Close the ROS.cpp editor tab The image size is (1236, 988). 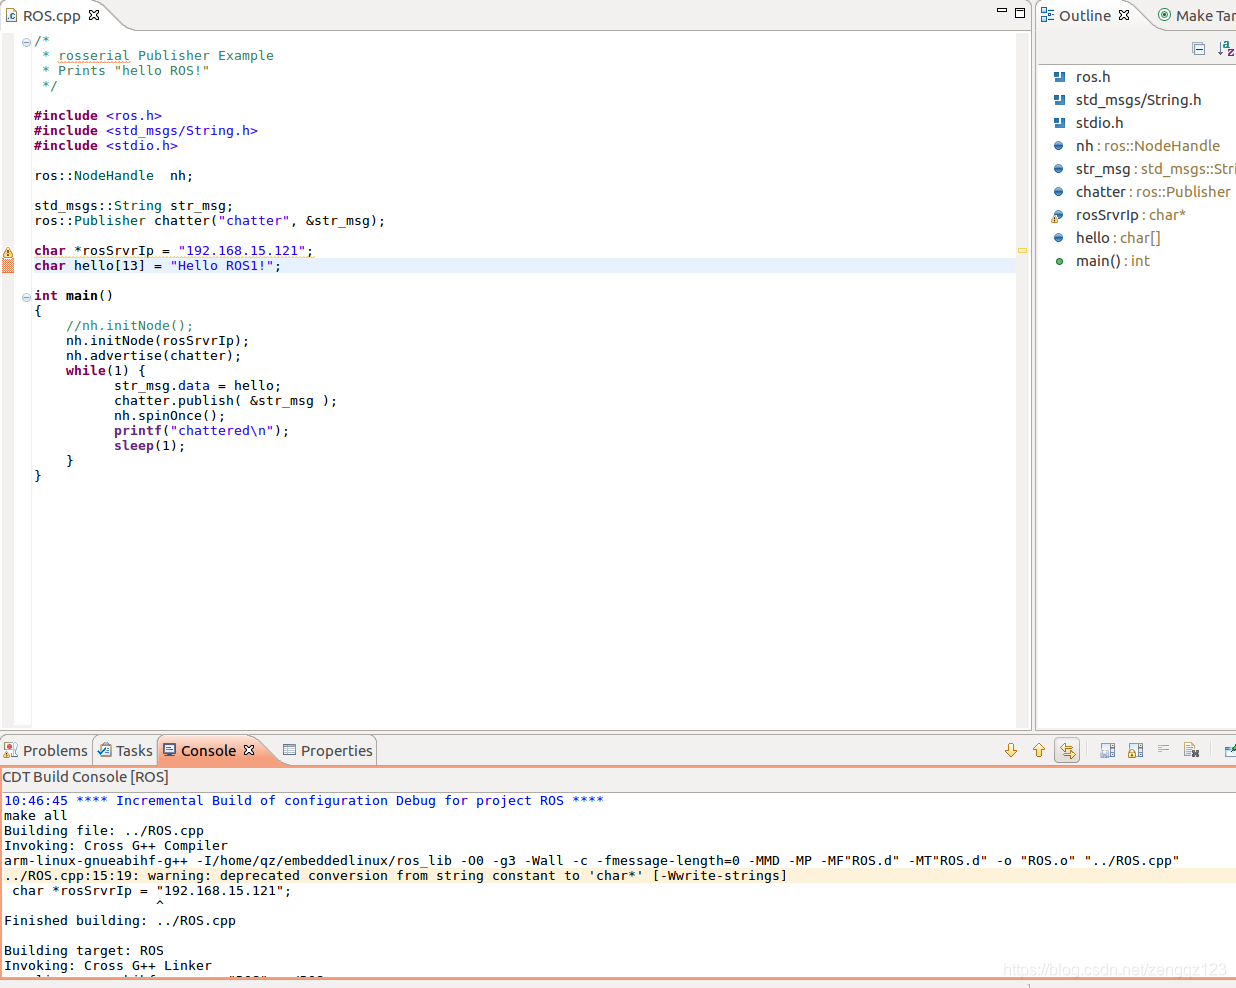[x=94, y=15]
